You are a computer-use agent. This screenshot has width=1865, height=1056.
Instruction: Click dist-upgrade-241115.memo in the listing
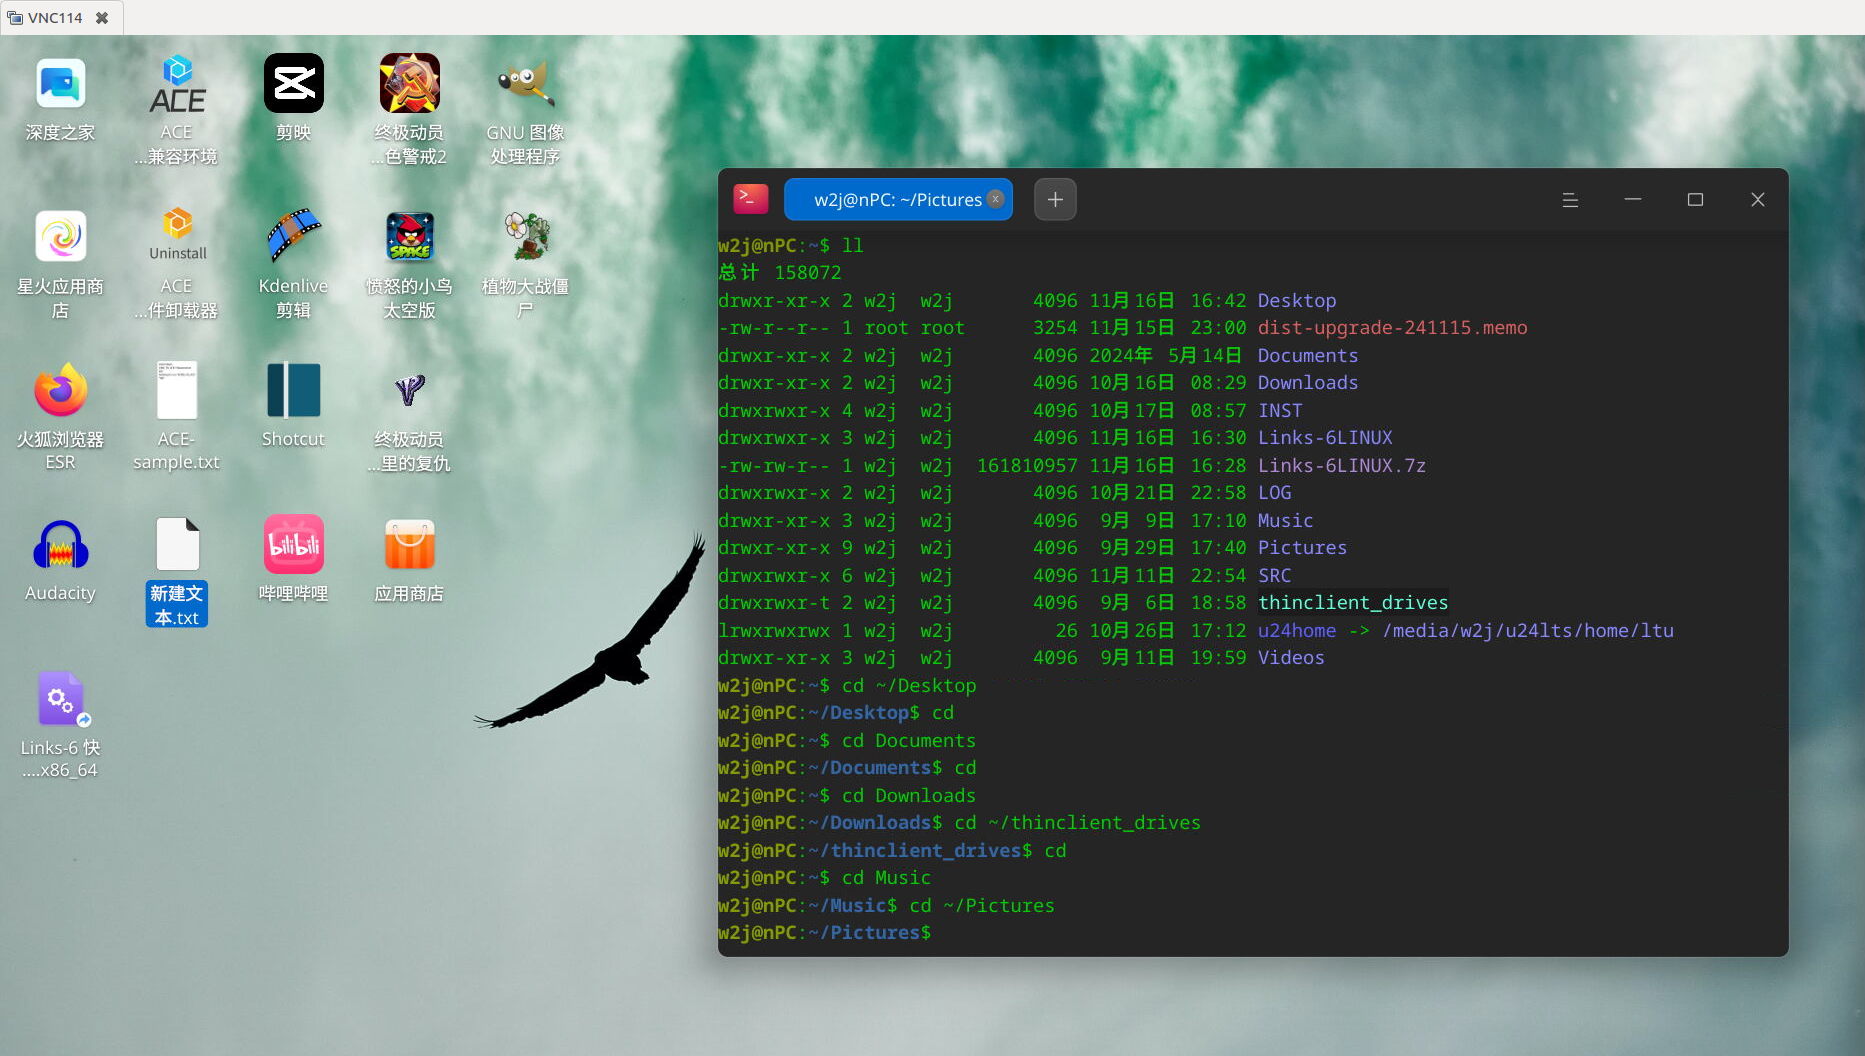tap(1392, 328)
